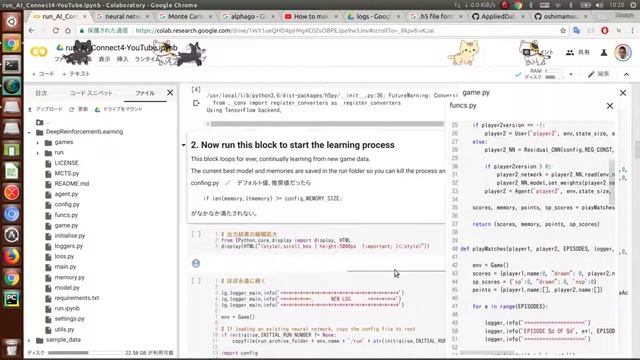The width and height of the screenshot is (640, 360).
Task: Open the Runtime menu
Action: pos(147,60)
